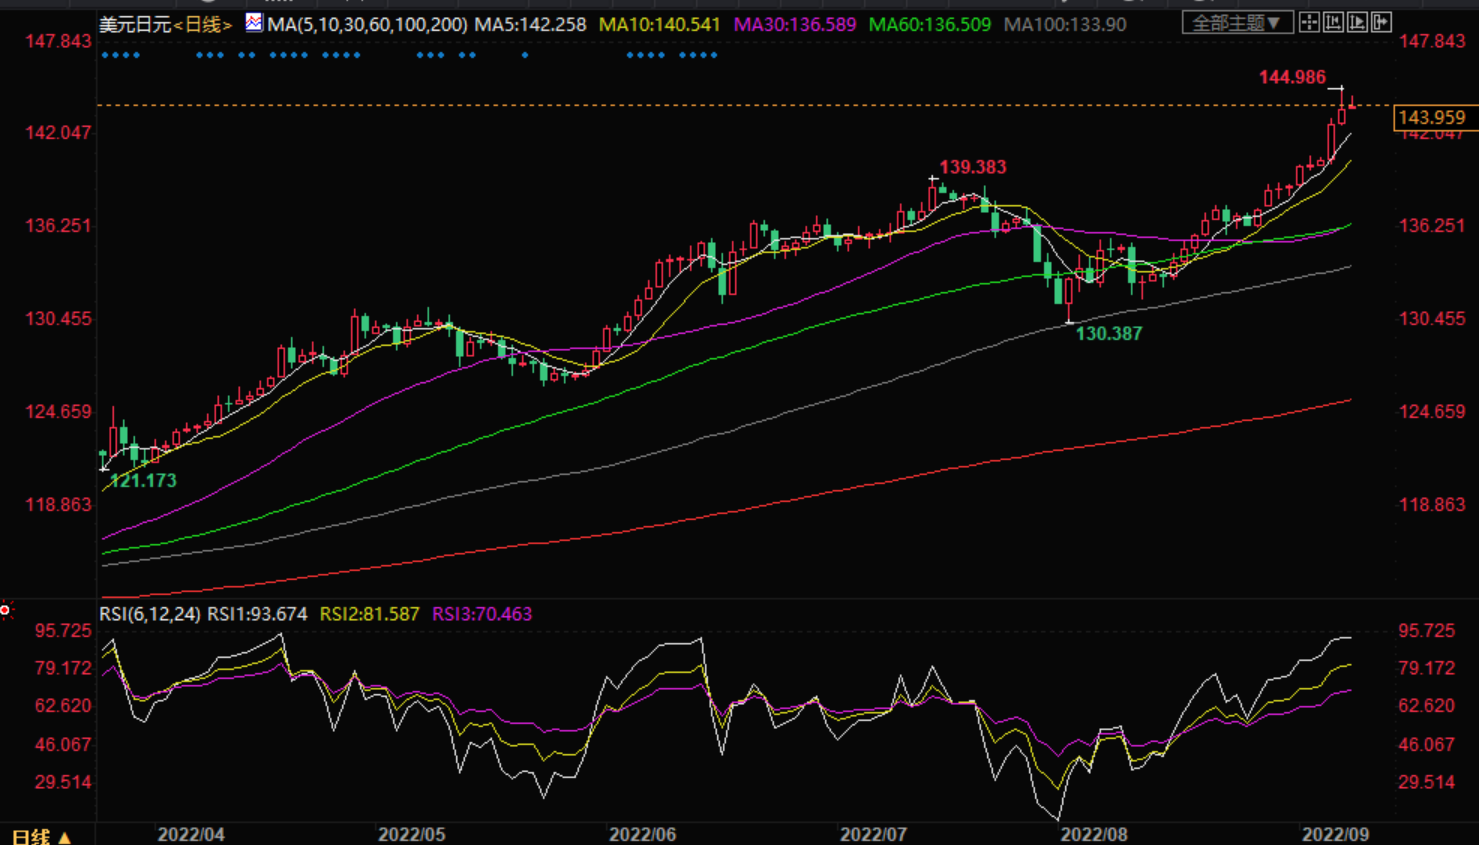Viewport: 1479px width, 845px height.
Task: Click the 2022/07 date on time axis
Action: (873, 834)
